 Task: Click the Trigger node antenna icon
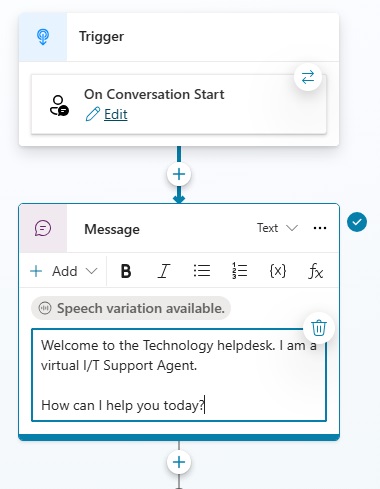pyautogui.click(x=43, y=37)
